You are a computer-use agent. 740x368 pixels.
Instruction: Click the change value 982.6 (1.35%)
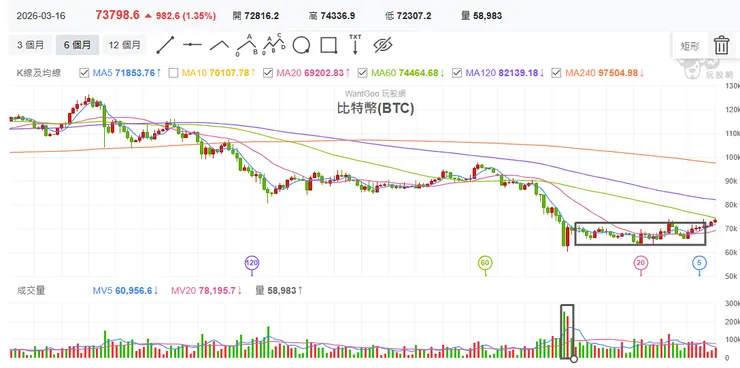pos(185,16)
